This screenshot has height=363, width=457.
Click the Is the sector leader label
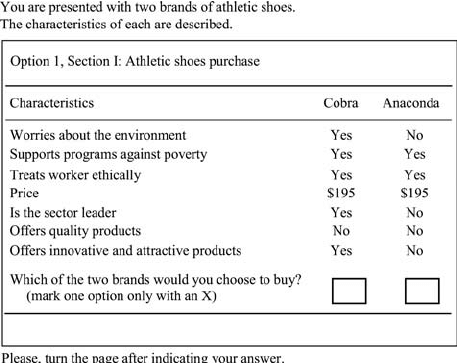tap(63, 213)
